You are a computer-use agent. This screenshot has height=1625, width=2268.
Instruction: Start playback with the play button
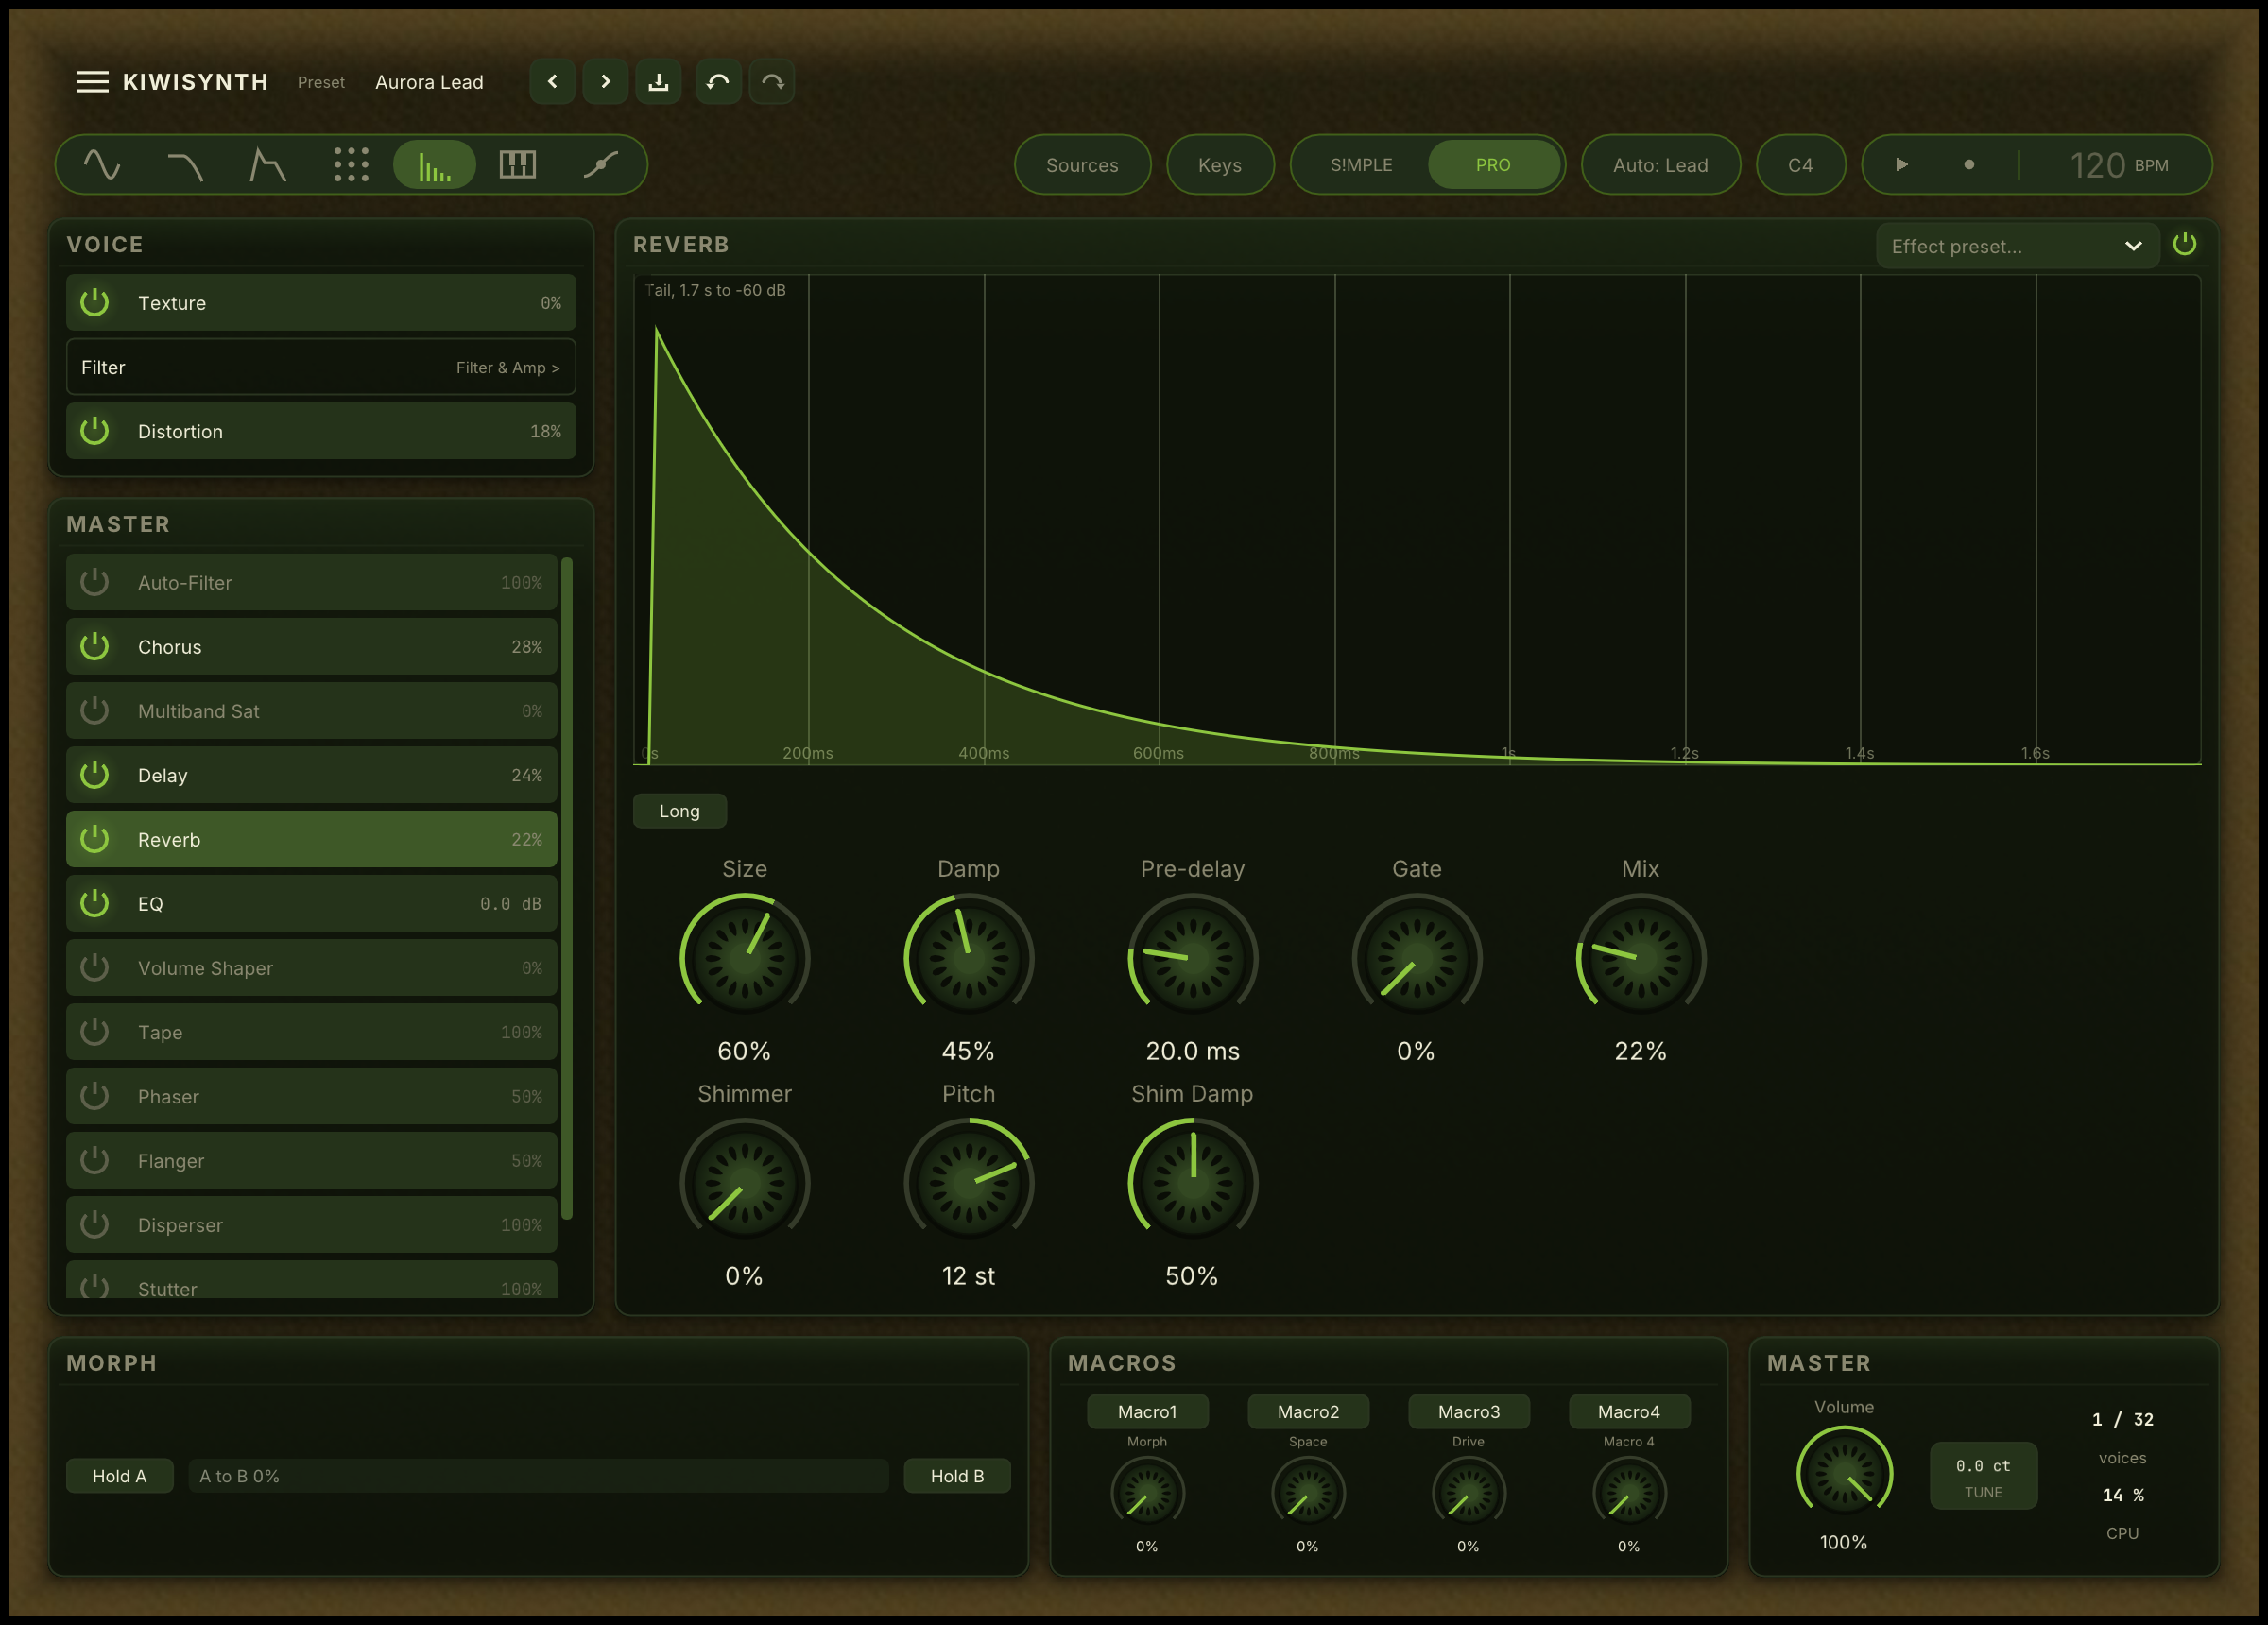(x=1902, y=165)
